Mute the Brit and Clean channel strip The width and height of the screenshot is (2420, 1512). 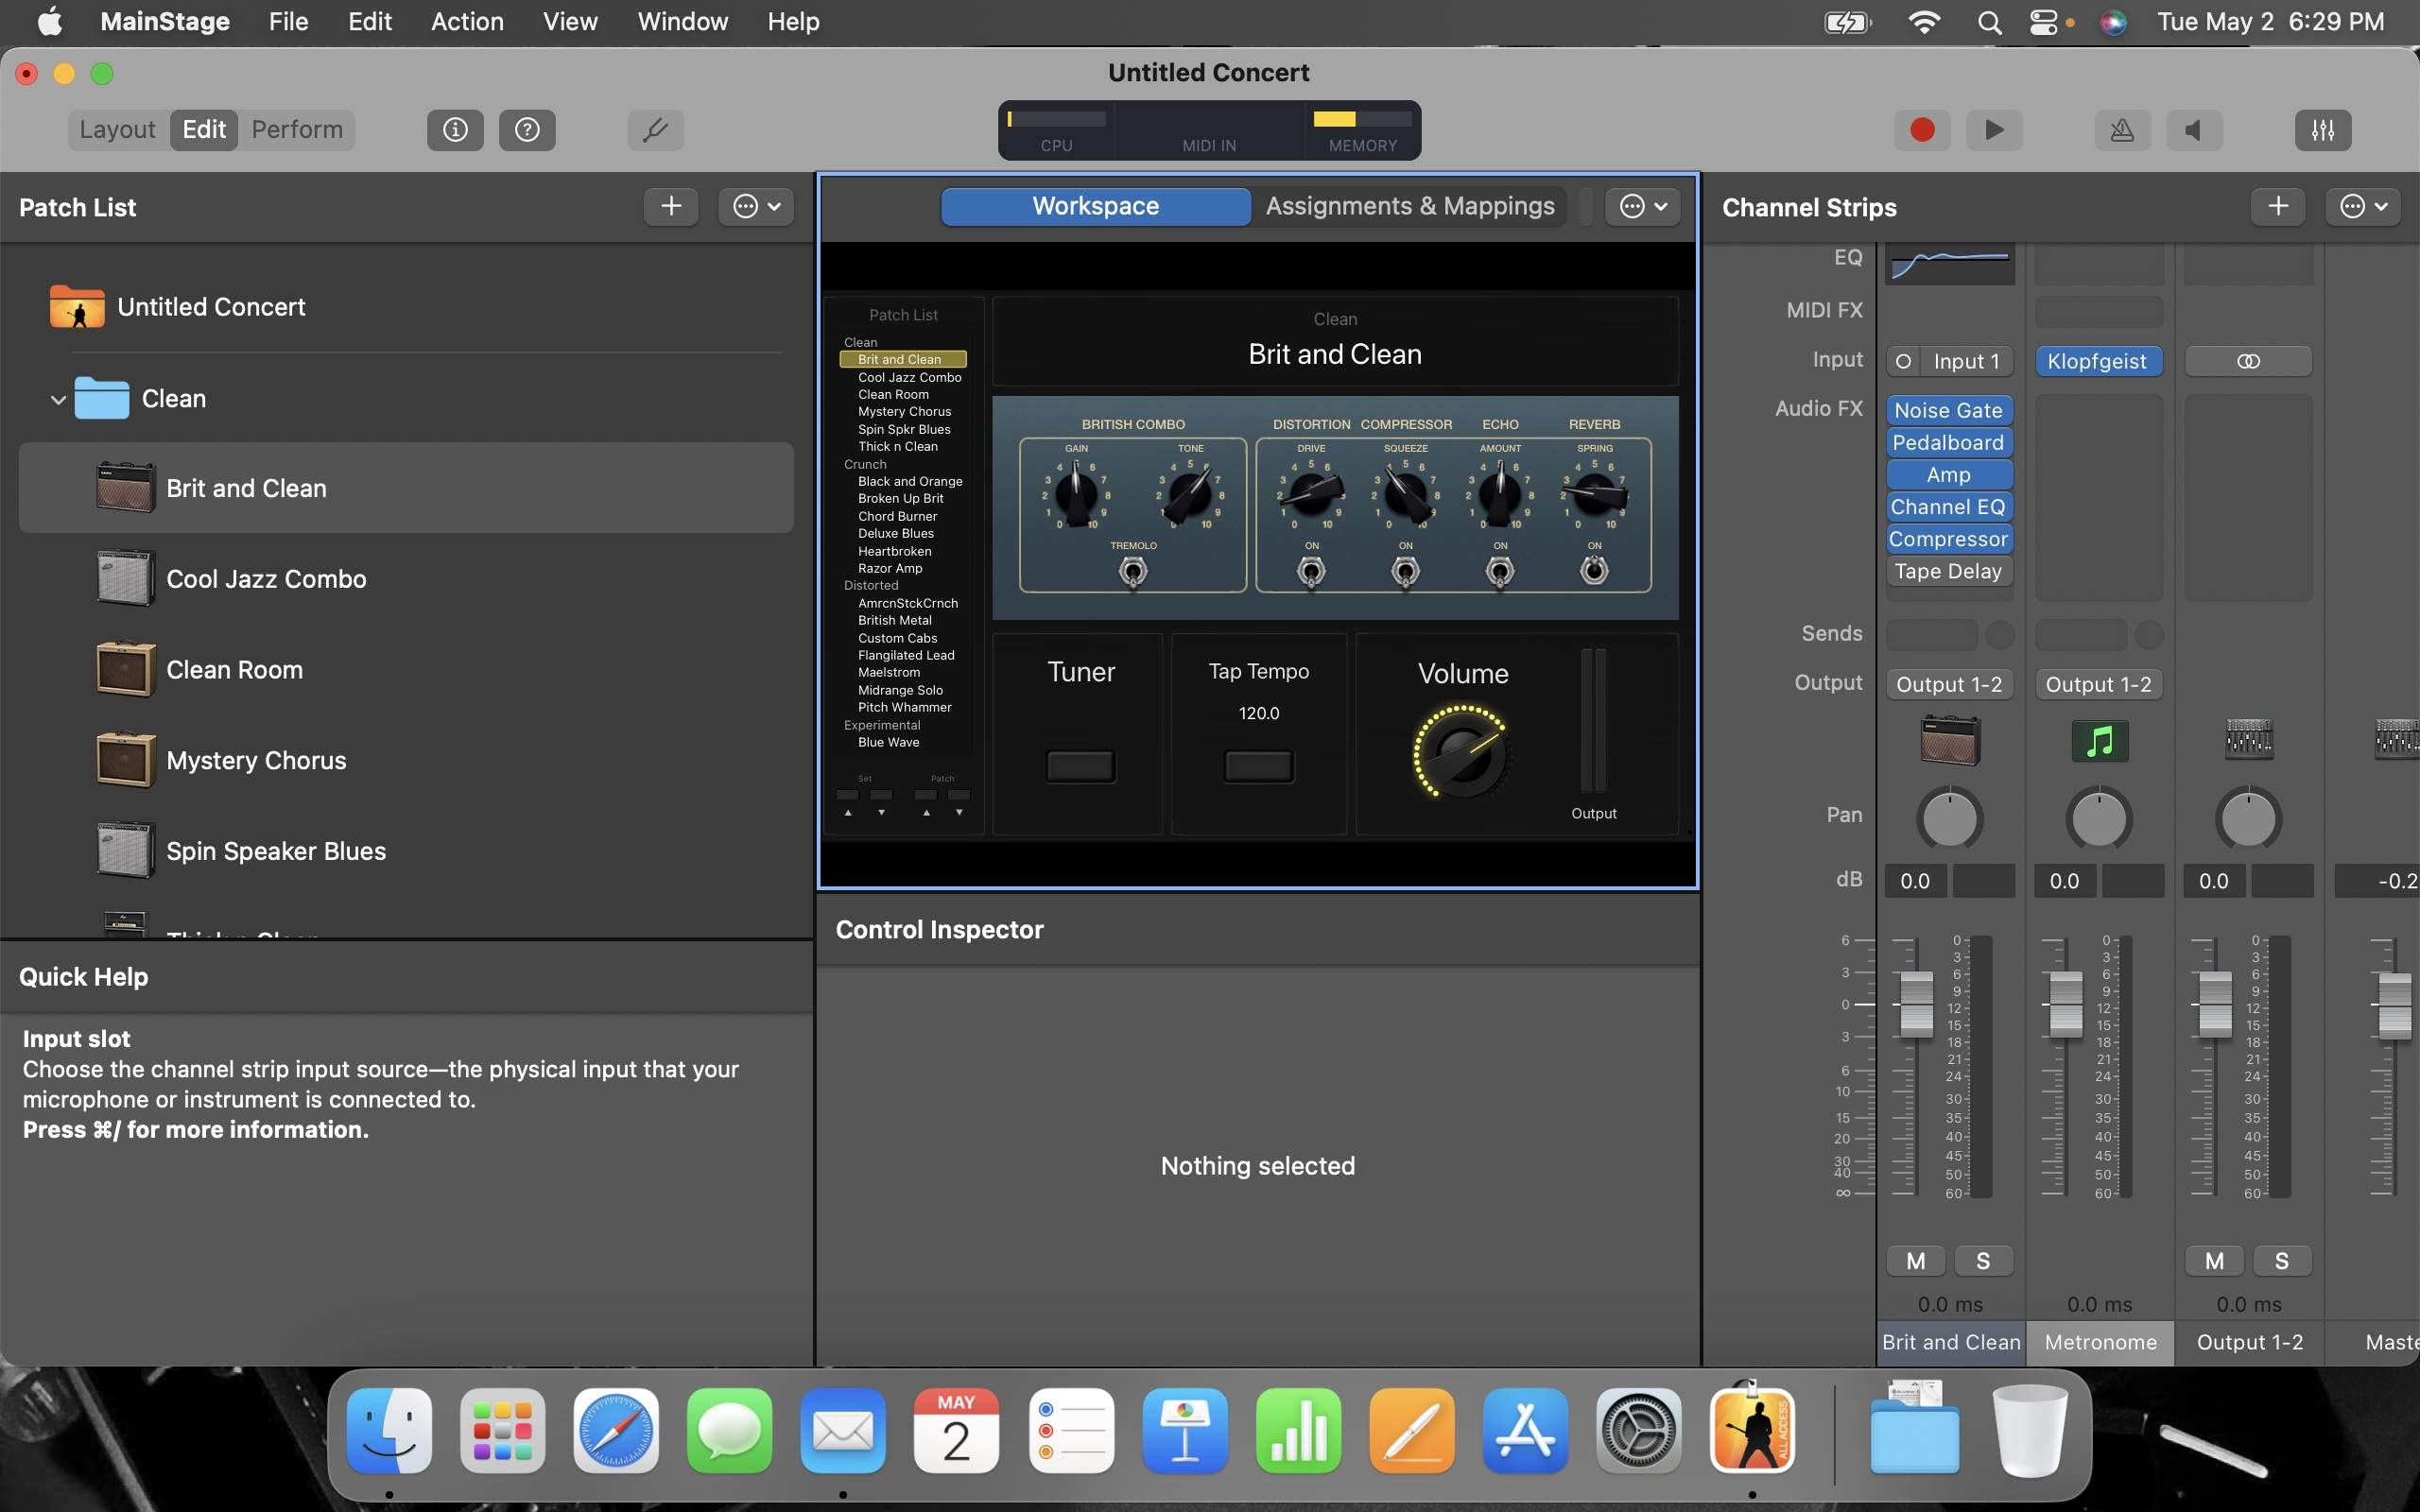click(x=1915, y=1261)
